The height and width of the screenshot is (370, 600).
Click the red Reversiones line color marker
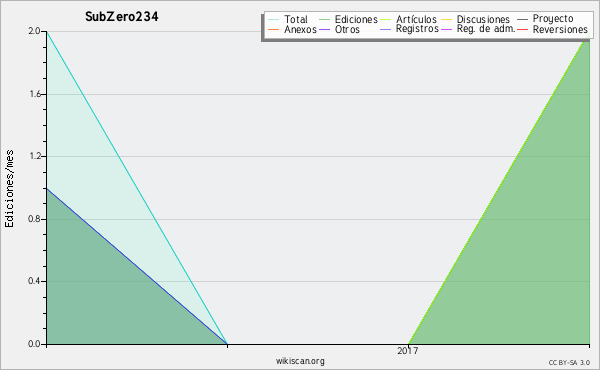coord(522,29)
